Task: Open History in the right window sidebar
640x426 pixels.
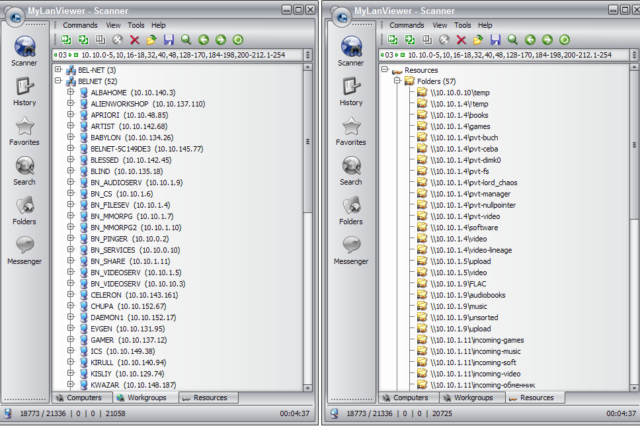Action: coord(351,91)
